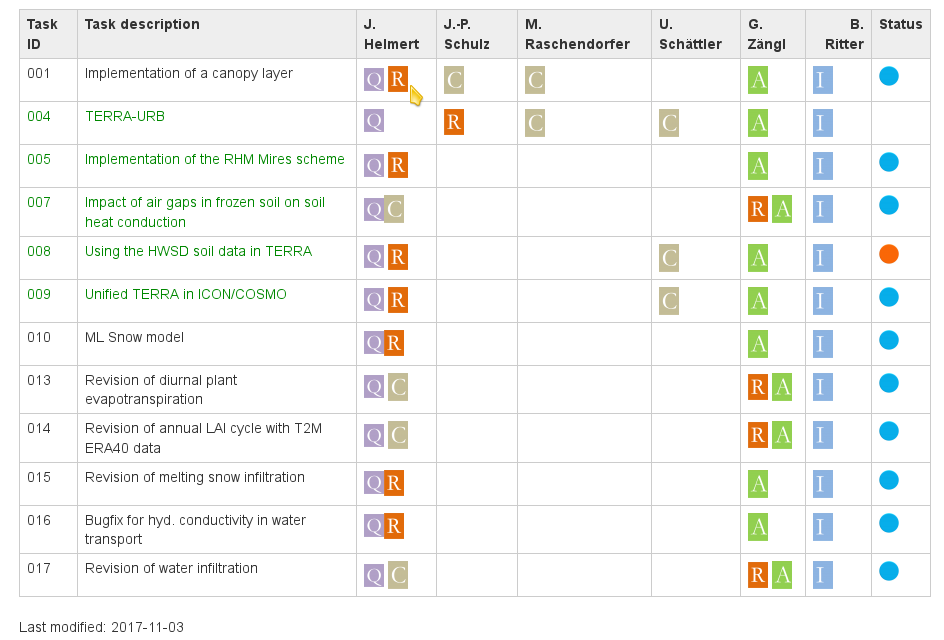Click the C badge in row 001 under Raschendorfer

535,80
